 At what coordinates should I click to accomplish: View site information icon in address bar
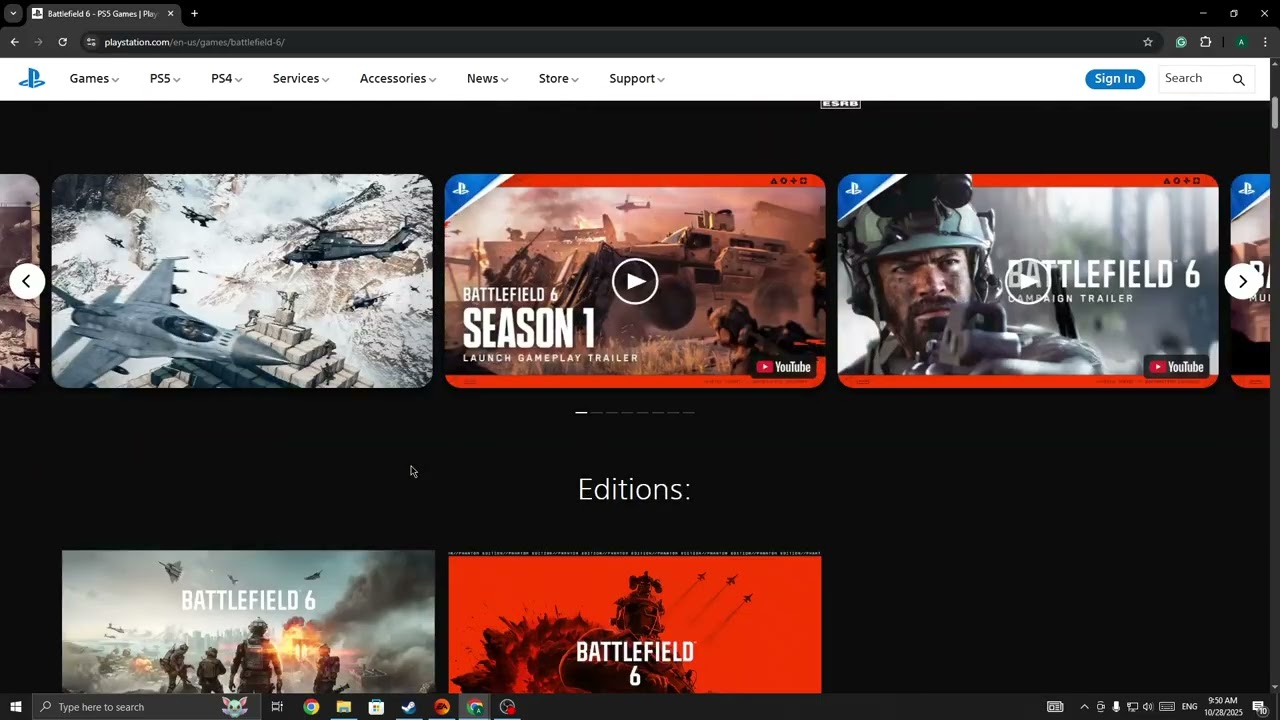[x=91, y=42]
